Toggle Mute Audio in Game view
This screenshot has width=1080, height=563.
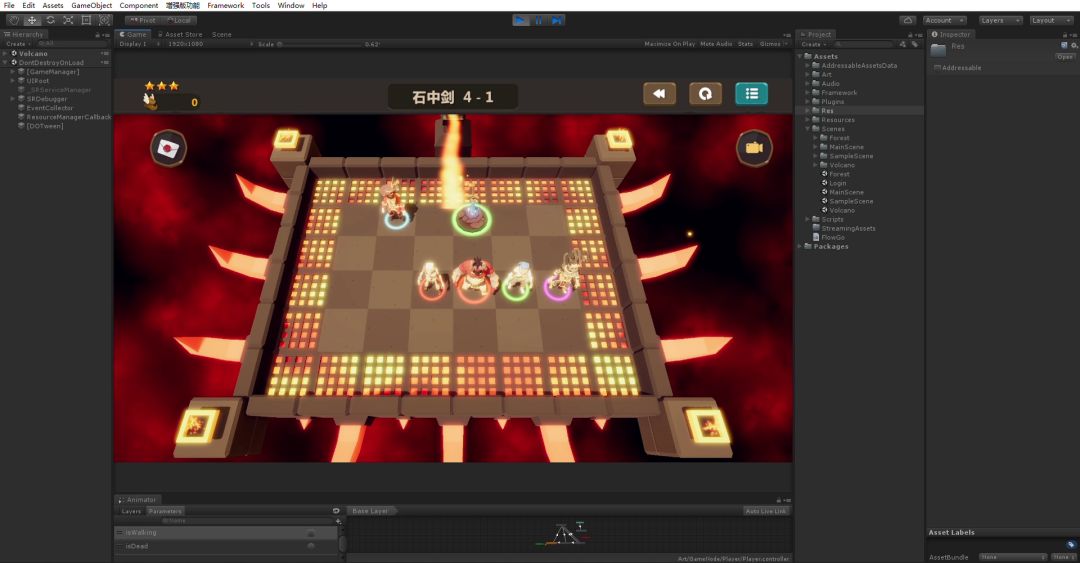click(716, 44)
